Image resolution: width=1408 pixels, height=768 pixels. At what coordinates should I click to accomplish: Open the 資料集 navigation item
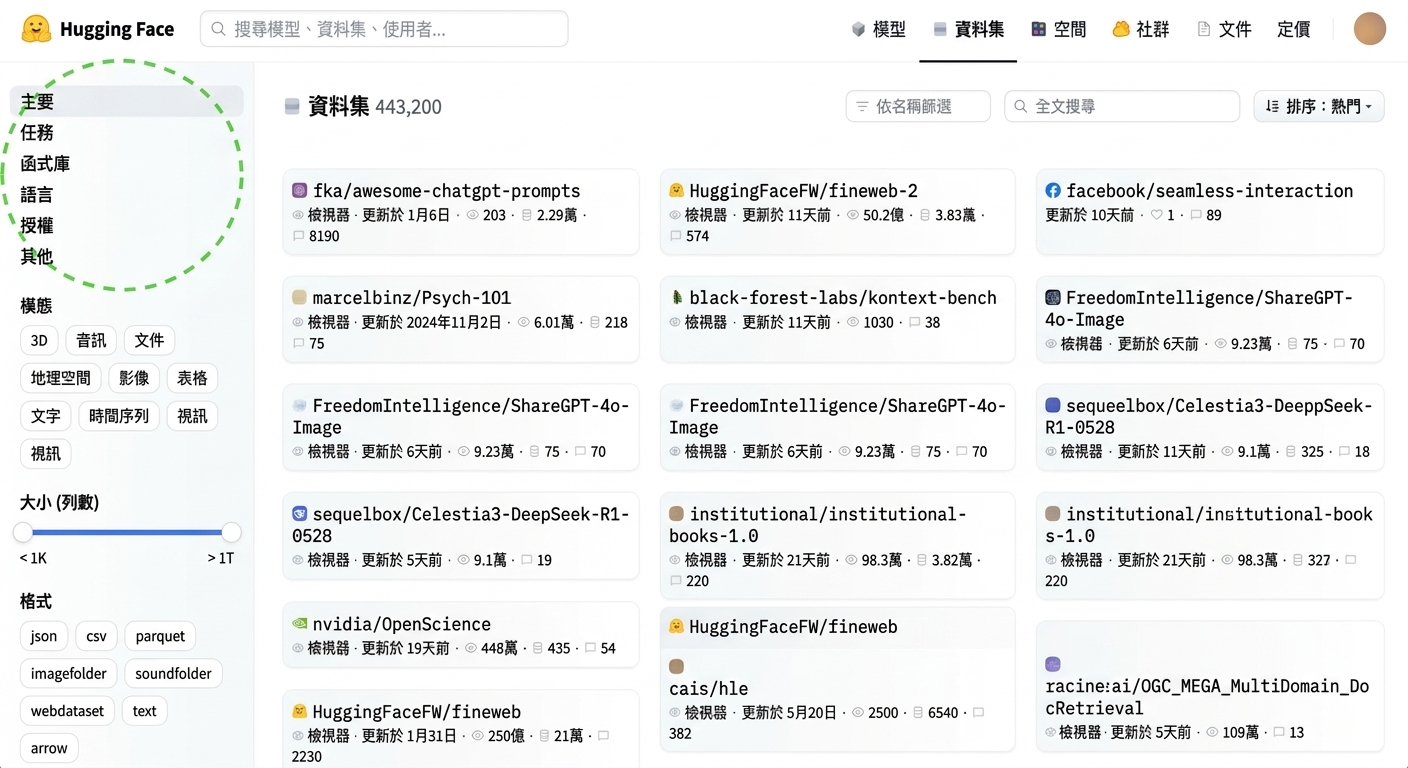(968, 29)
